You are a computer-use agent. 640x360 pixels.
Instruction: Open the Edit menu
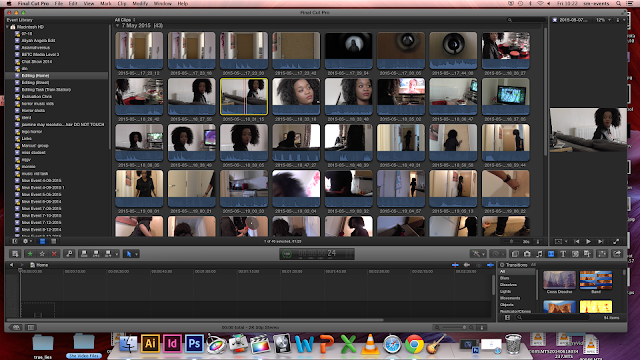[x=73, y=3]
